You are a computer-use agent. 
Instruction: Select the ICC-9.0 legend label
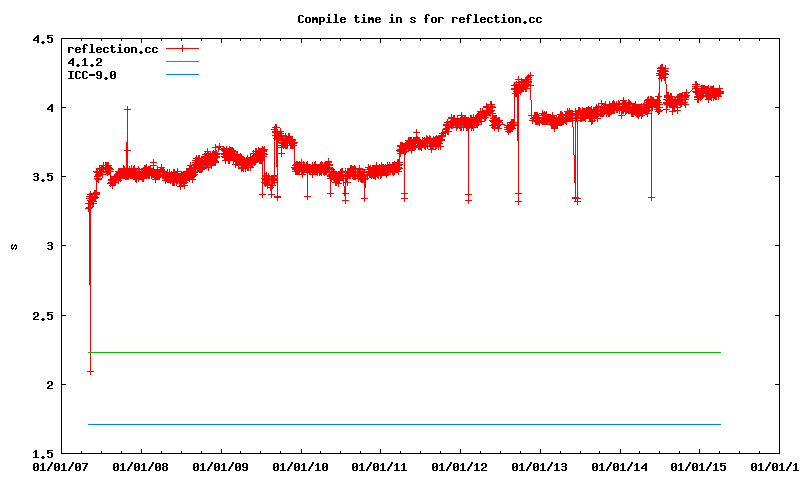click(x=92, y=75)
